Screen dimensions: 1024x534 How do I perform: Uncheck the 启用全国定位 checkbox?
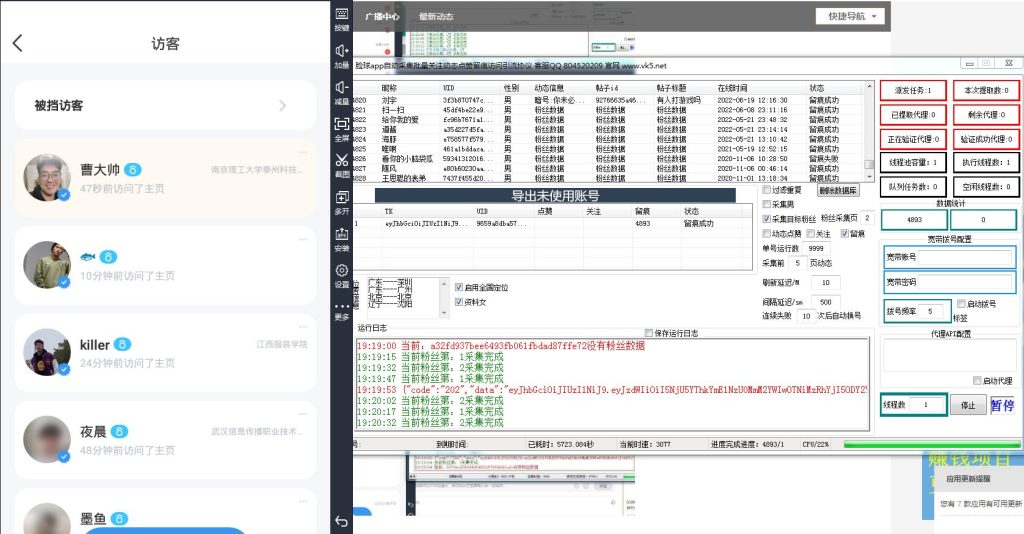coord(459,287)
